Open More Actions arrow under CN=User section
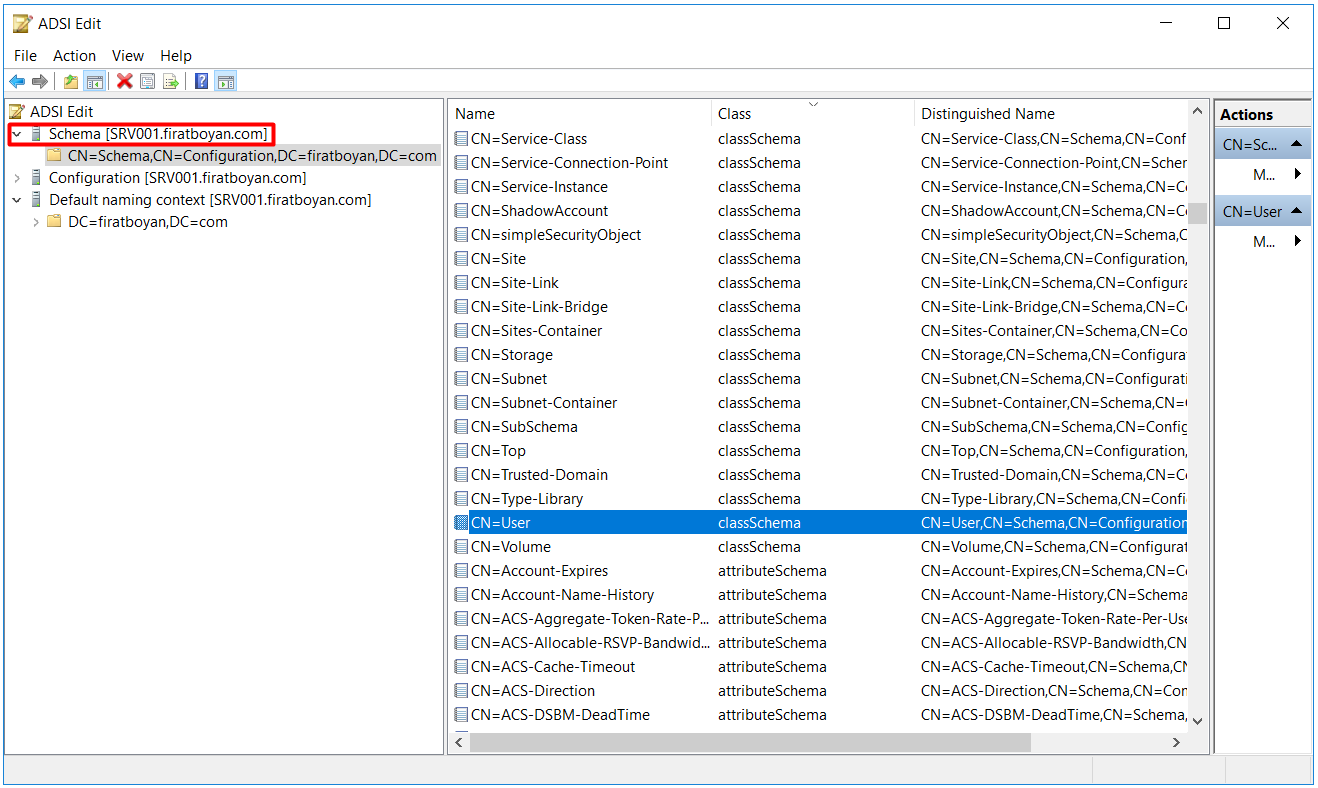The image size is (1318, 788). coord(1298,241)
